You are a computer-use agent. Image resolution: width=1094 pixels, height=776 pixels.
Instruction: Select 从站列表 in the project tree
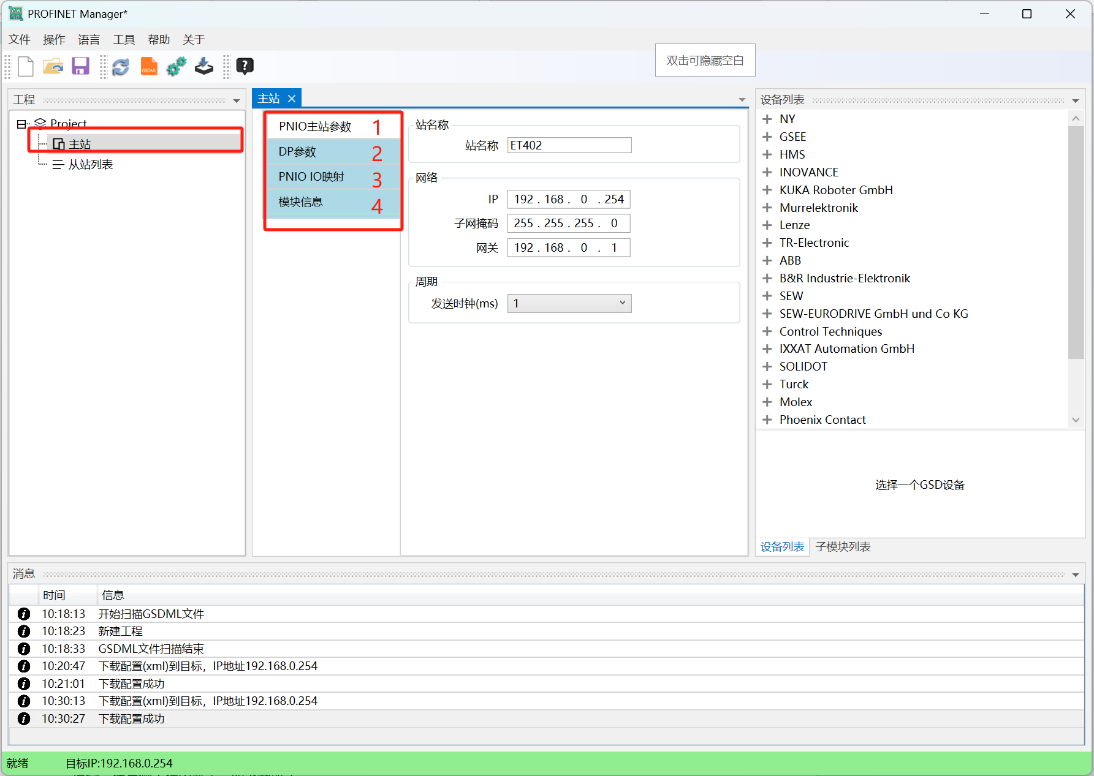coord(90,165)
